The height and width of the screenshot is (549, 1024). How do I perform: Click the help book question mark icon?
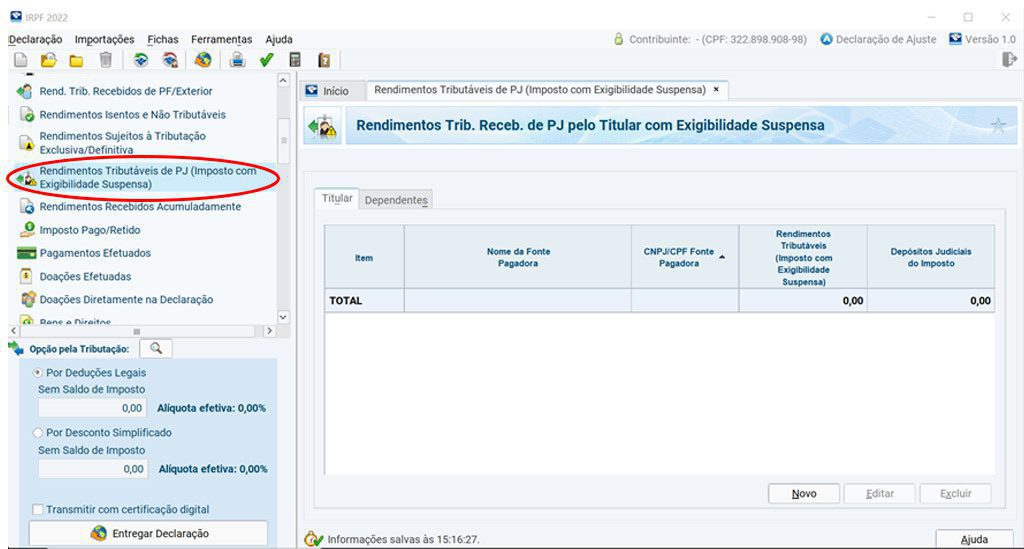click(x=324, y=61)
